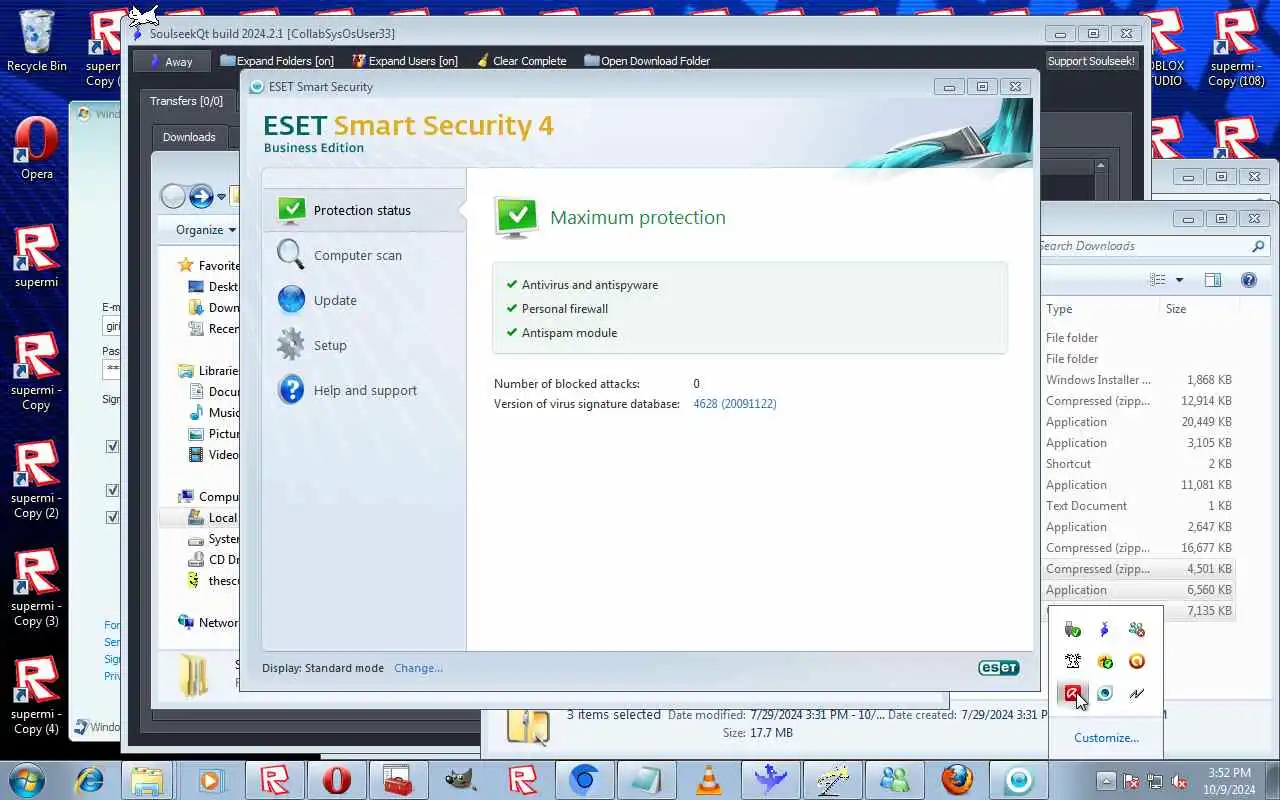The width and height of the screenshot is (1280, 800).
Task: Click the Safely Remove Hardware tray icon
Action: pos(1072,629)
